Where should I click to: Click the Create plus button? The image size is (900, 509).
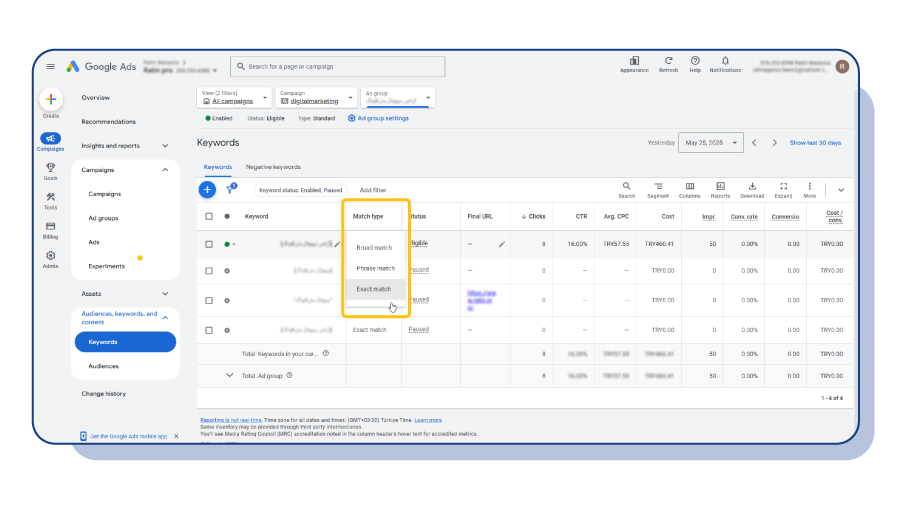pyautogui.click(x=51, y=99)
